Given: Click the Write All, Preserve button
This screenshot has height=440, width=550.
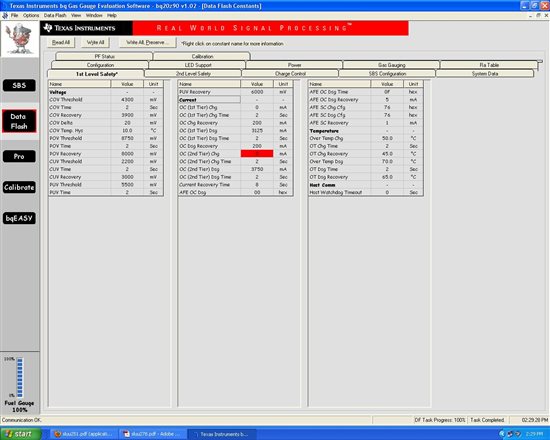Looking at the screenshot, I should (147, 42).
